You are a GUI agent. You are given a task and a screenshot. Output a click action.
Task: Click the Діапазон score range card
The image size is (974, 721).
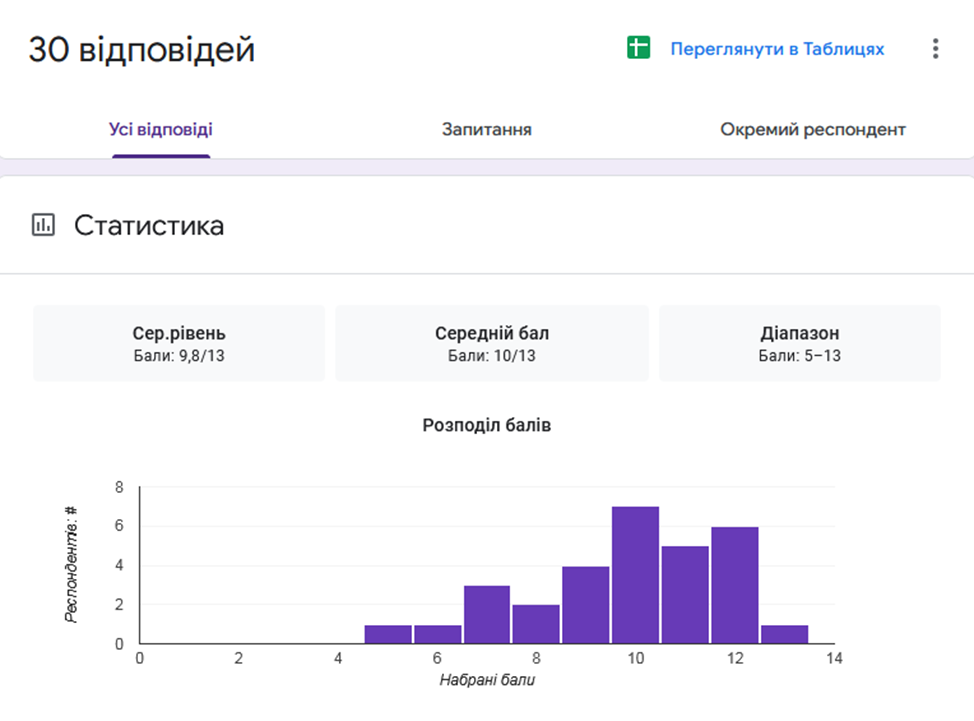click(x=799, y=343)
